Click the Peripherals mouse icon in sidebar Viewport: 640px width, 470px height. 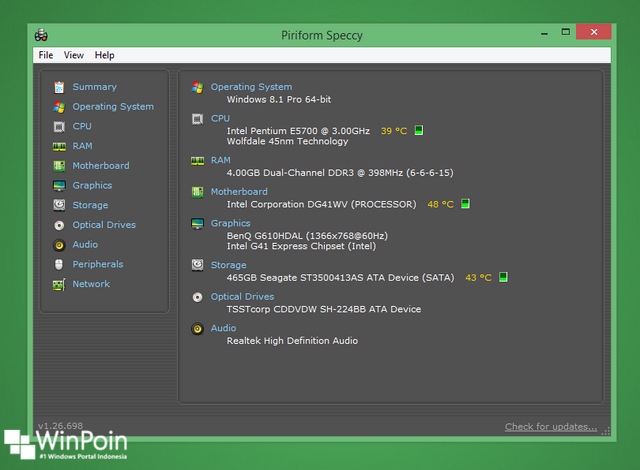(59, 264)
